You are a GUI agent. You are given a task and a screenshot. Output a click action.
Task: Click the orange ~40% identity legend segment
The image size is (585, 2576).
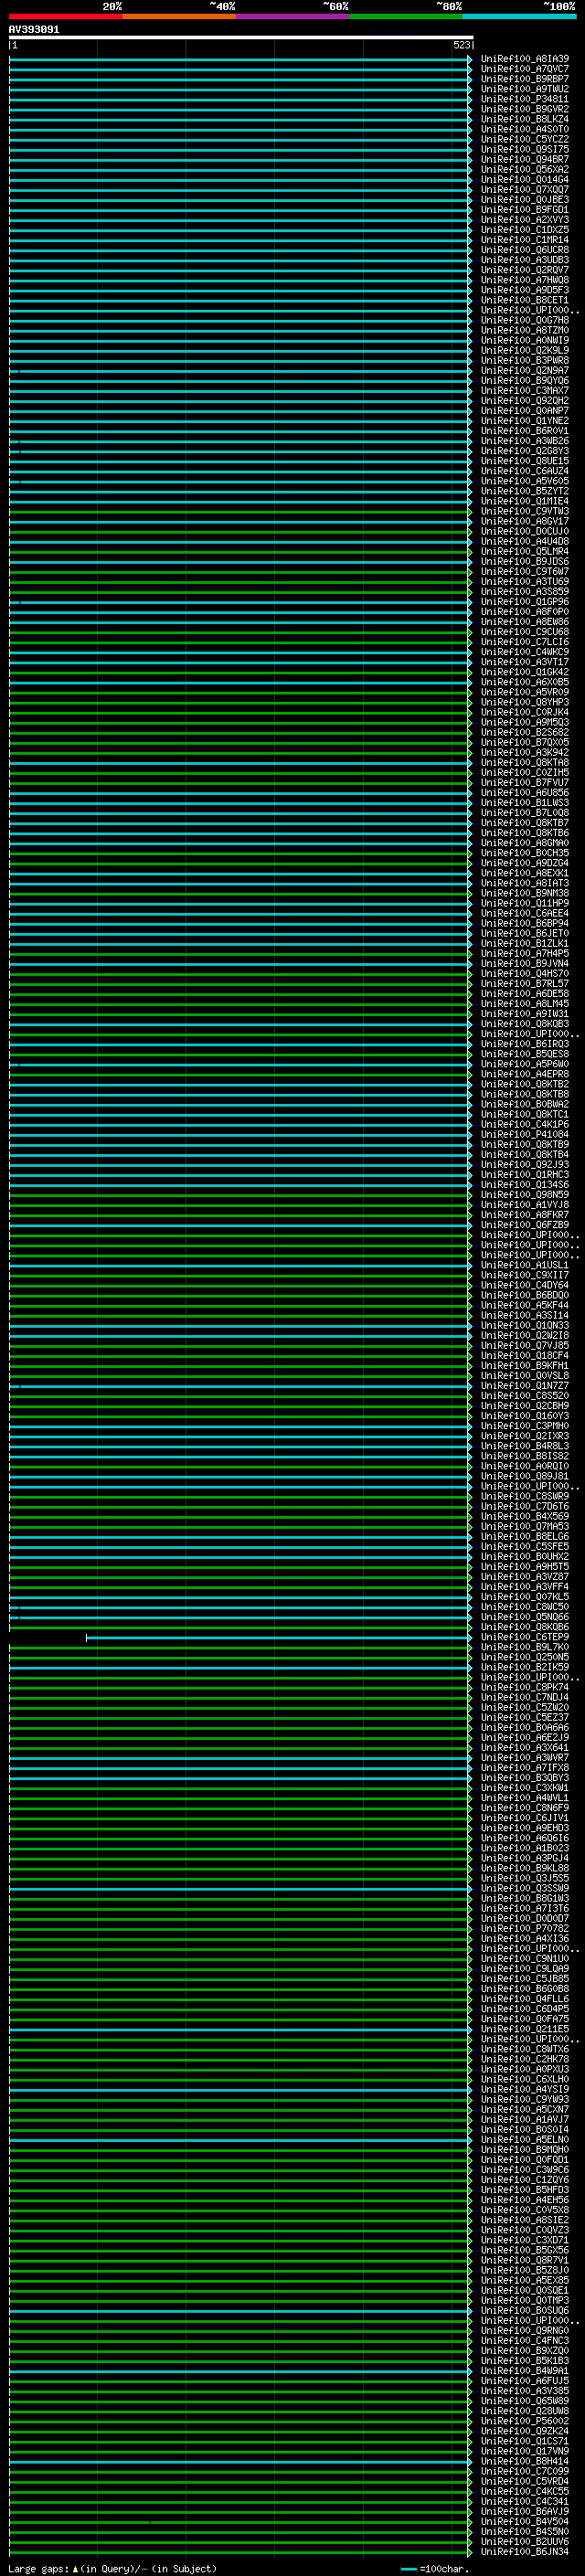[179, 16]
